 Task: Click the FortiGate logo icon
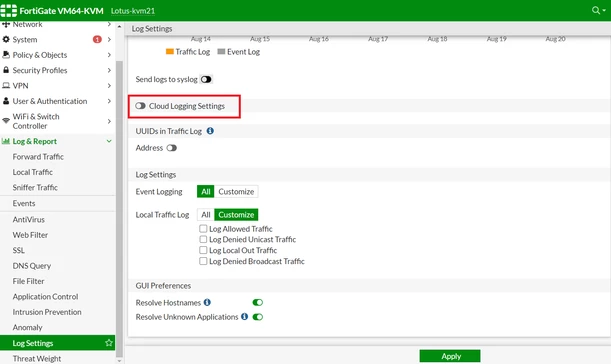(9, 11)
